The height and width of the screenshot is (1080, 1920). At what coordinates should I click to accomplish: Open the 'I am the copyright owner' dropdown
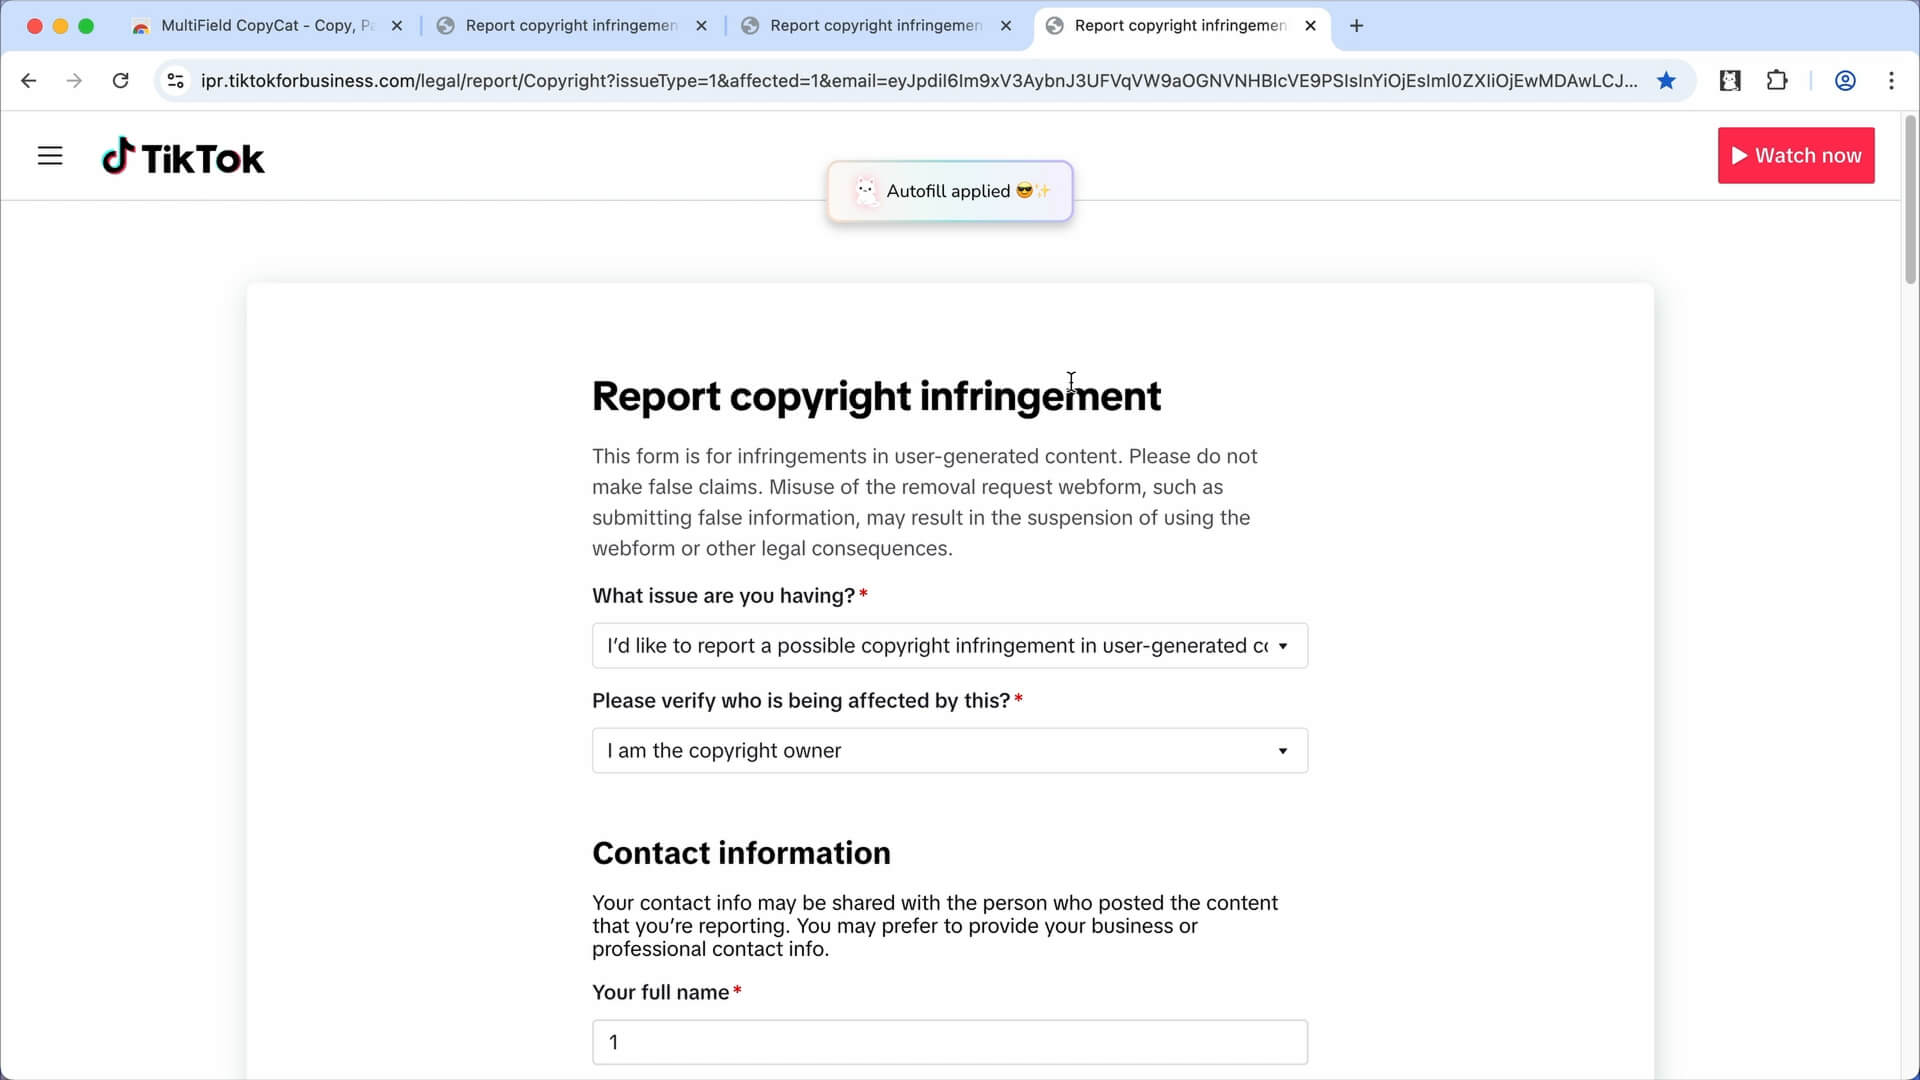coord(949,750)
